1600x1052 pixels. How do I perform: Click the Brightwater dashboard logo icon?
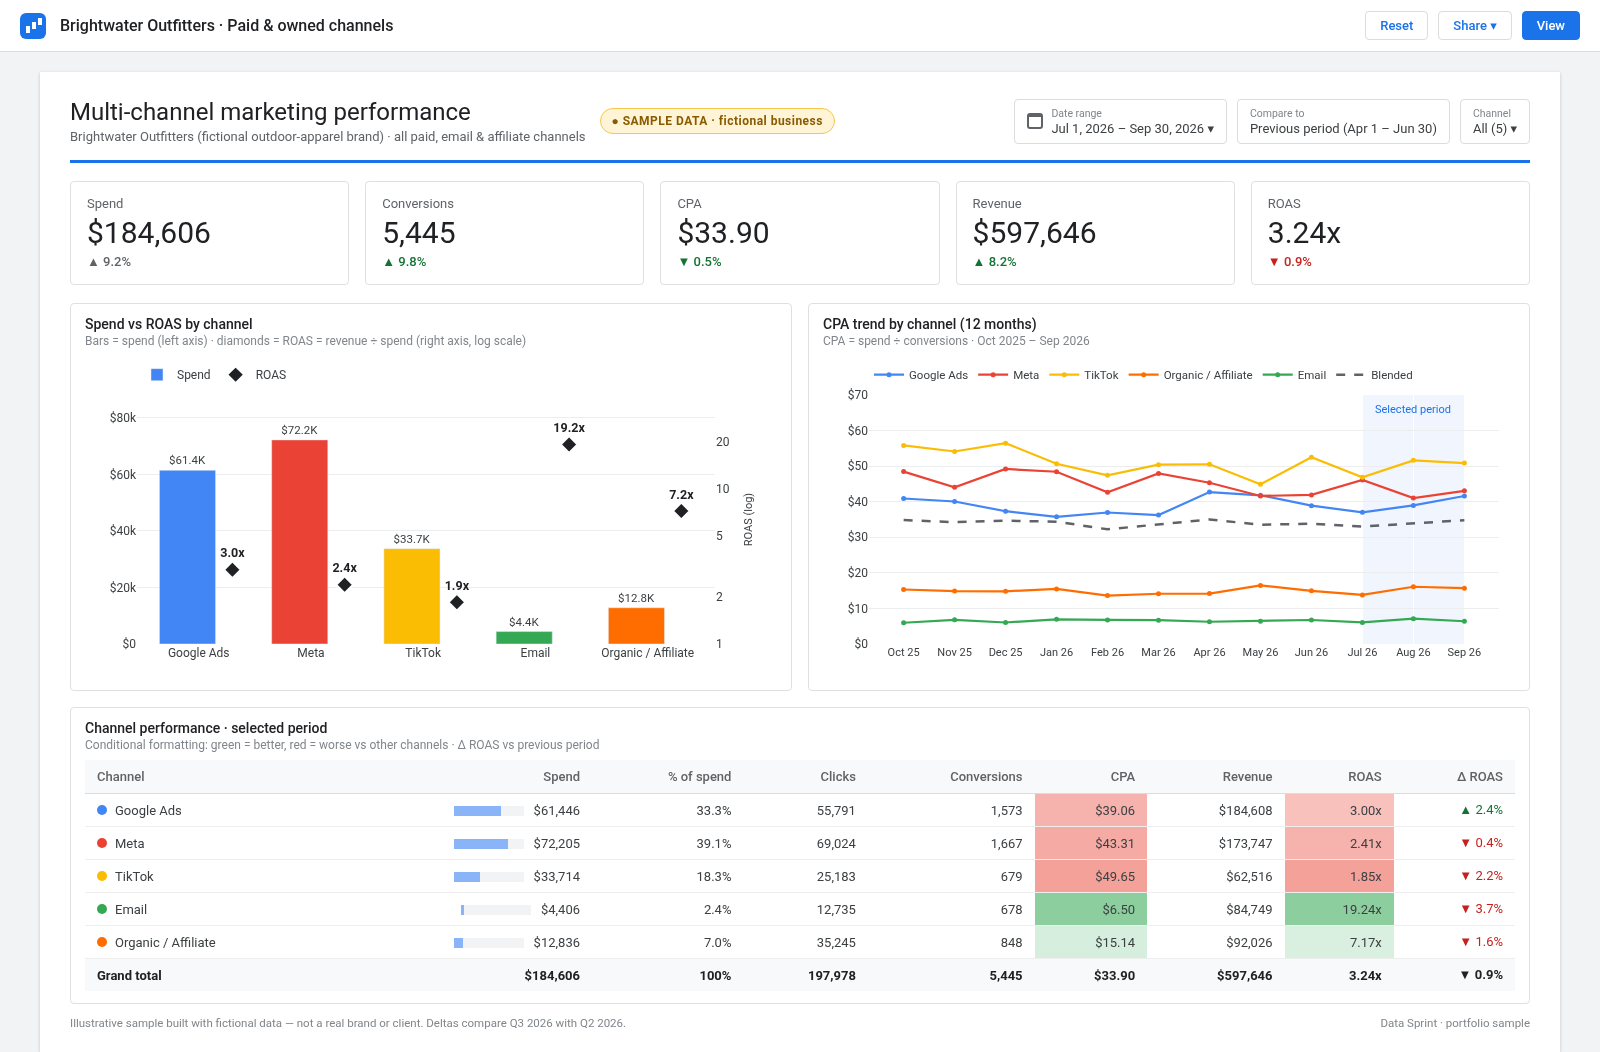pos(33,26)
